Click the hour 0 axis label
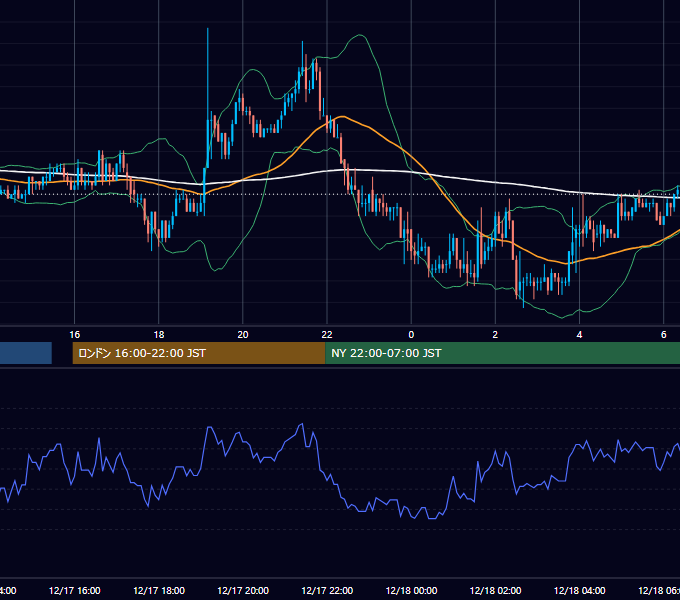 tap(411, 334)
